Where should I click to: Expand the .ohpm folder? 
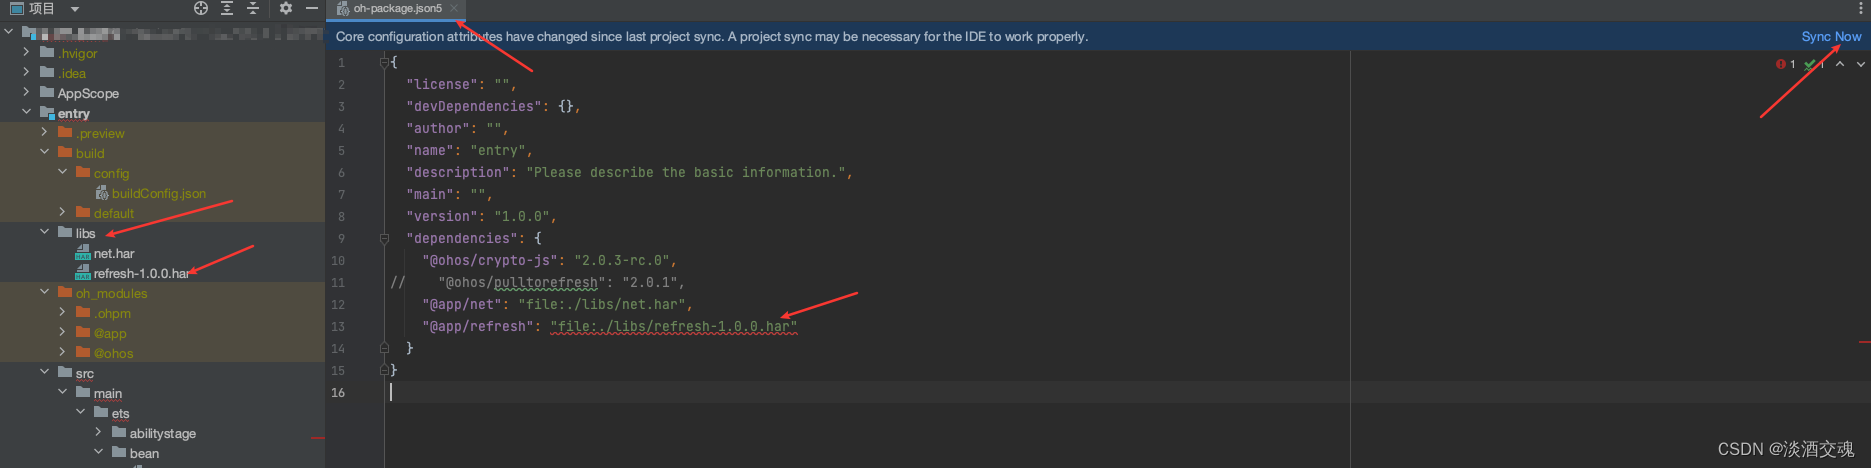pyautogui.click(x=62, y=312)
